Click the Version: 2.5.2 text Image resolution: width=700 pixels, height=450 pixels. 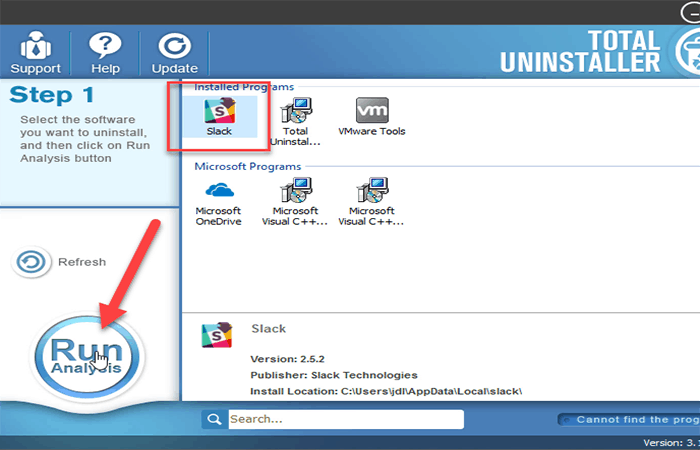pyautogui.click(x=288, y=359)
